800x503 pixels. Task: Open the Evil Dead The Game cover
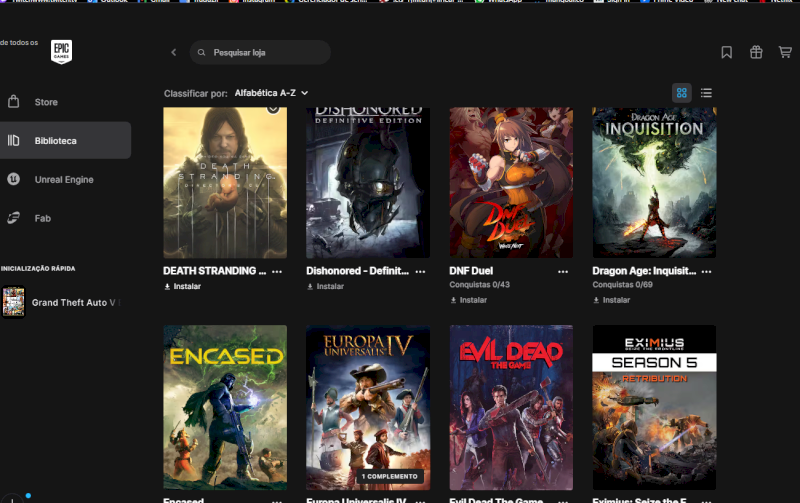511,406
